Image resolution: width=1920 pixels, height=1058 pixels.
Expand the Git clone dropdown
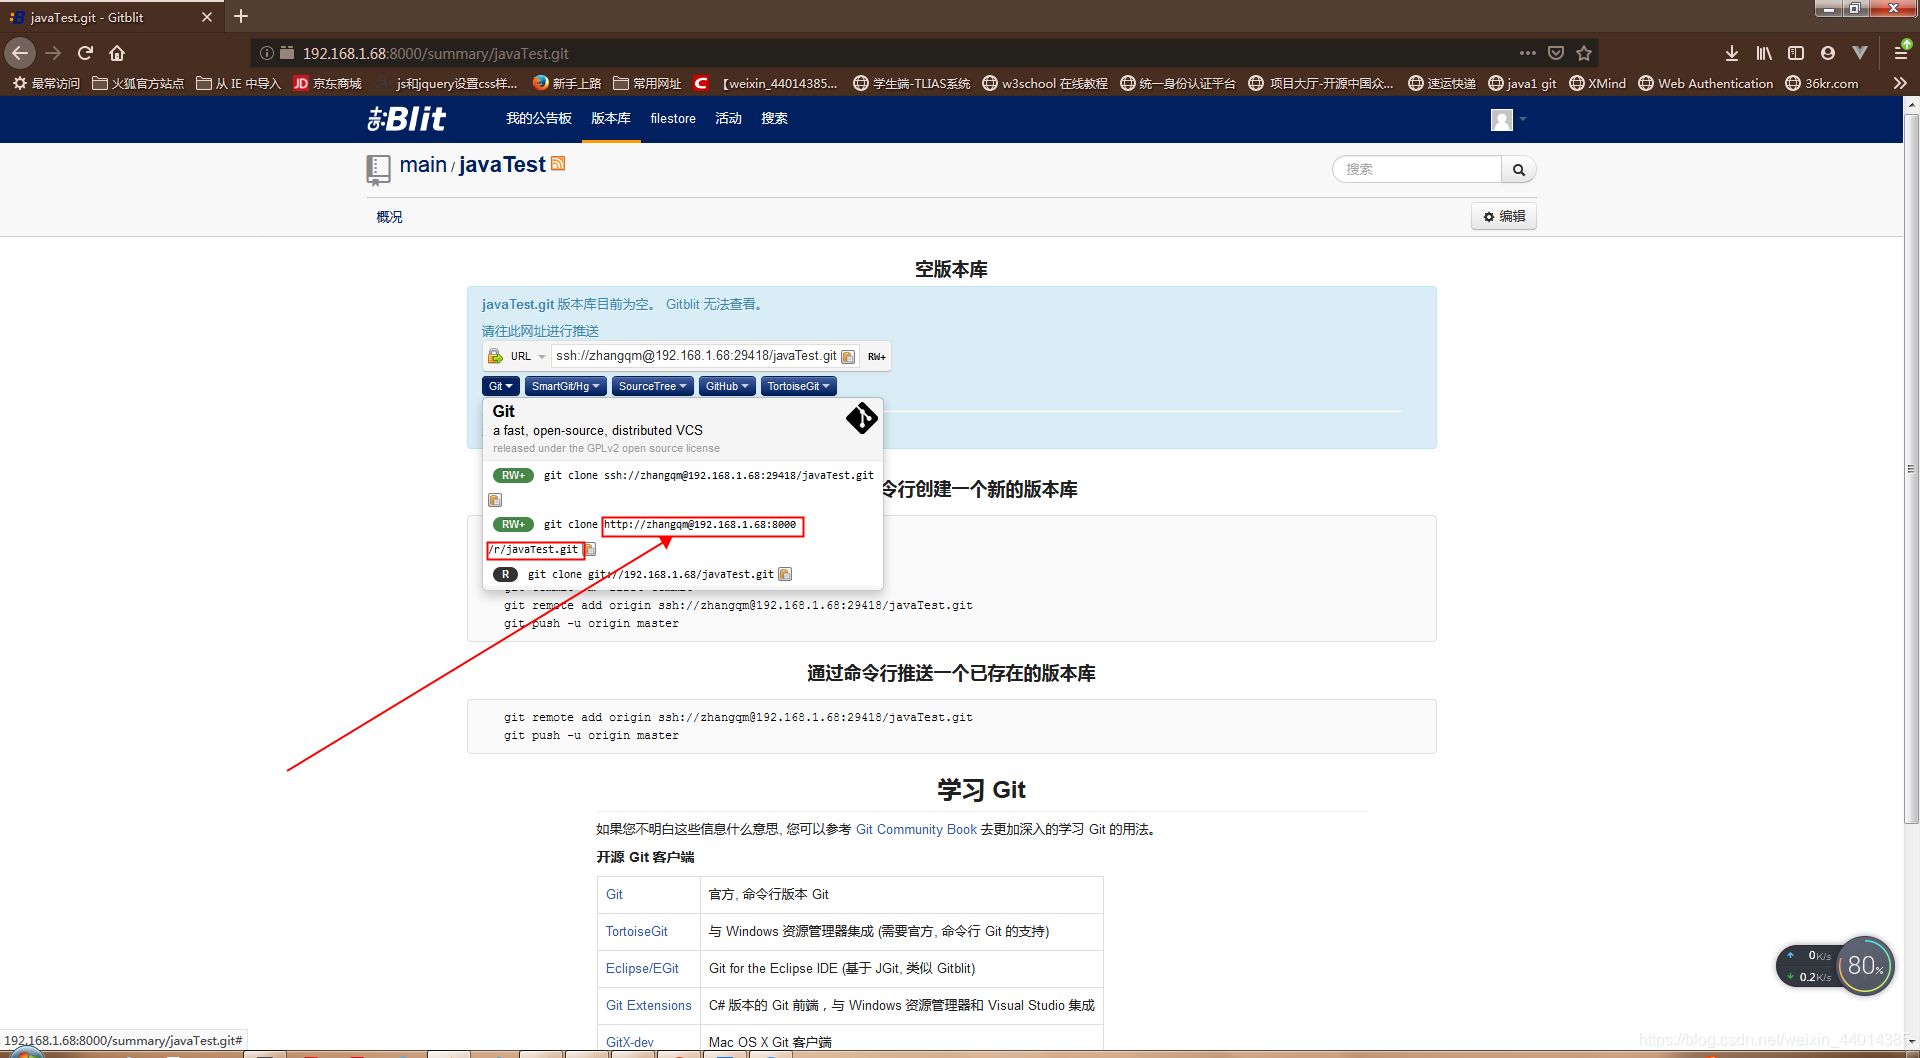pos(501,386)
